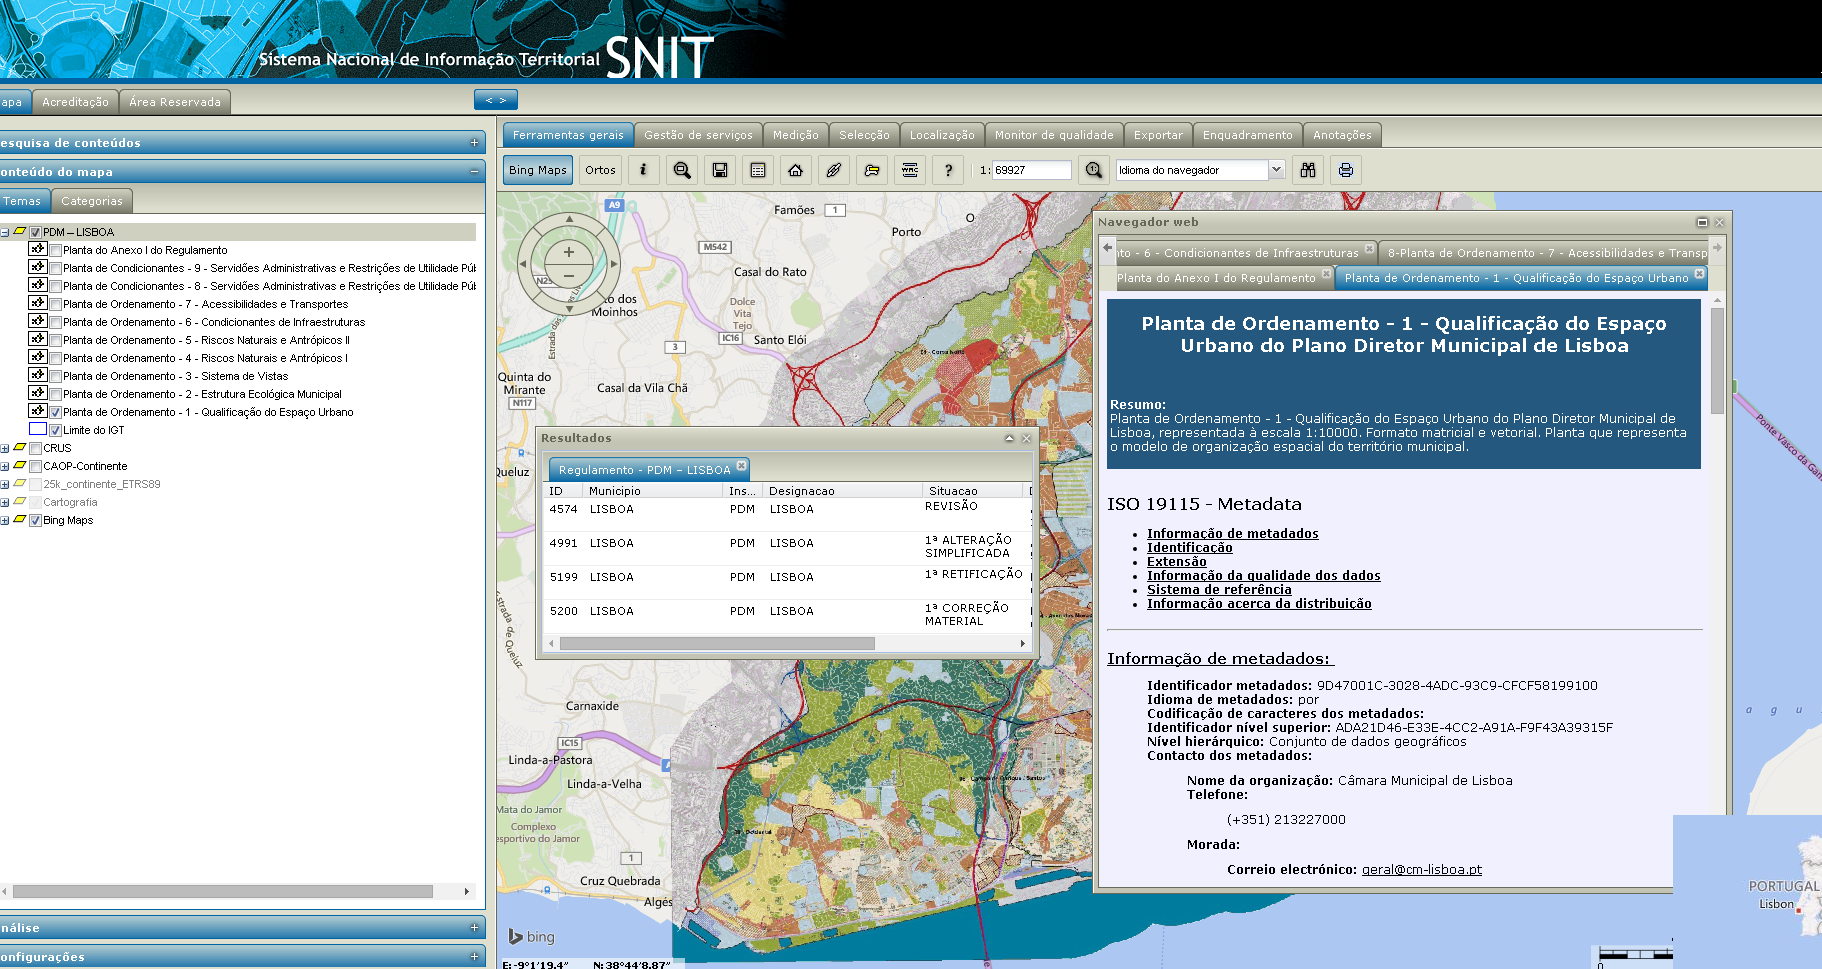Click the Navegador web tabs right scroll arrow
The height and width of the screenshot is (969, 1822).
tap(1717, 248)
